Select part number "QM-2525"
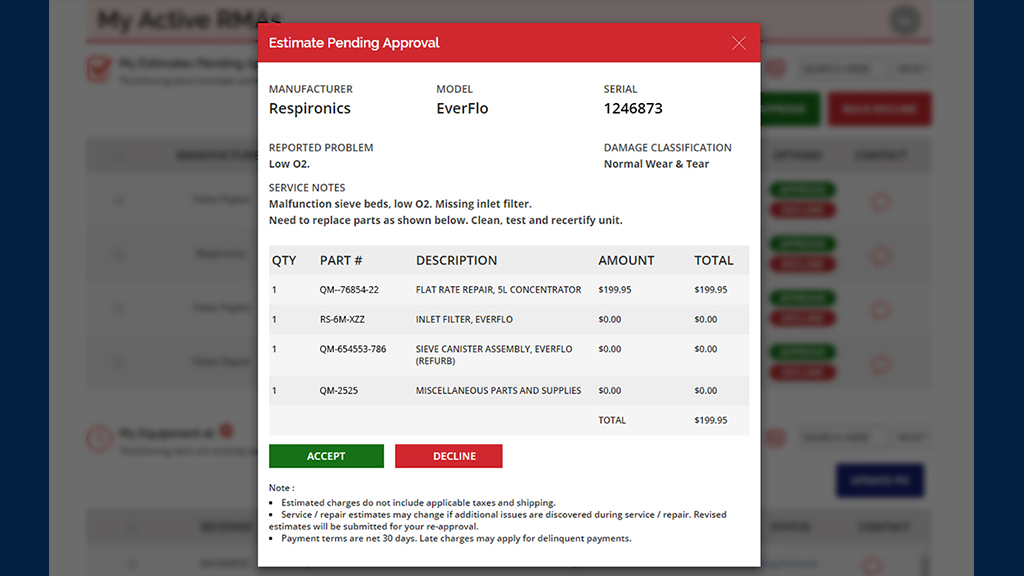This screenshot has width=1024, height=576. click(x=338, y=391)
